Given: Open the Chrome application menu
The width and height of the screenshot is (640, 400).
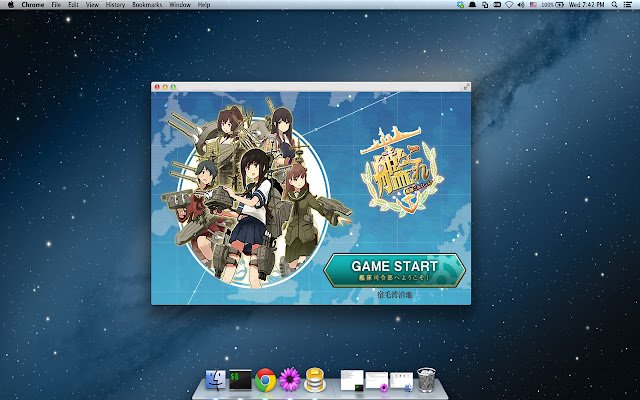Looking at the screenshot, I should pyautogui.click(x=33, y=5).
